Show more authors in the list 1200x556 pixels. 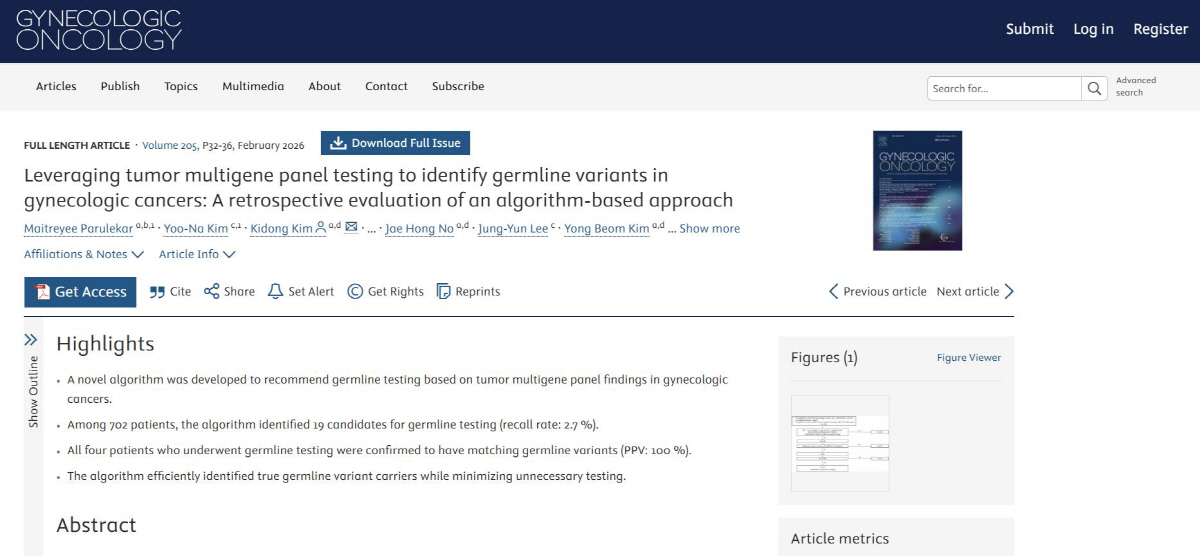(x=709, y=229)
